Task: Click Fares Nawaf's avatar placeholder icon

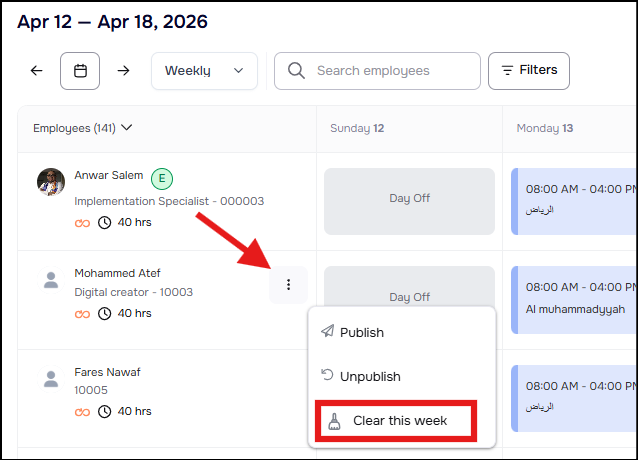Action: [51, 379]
